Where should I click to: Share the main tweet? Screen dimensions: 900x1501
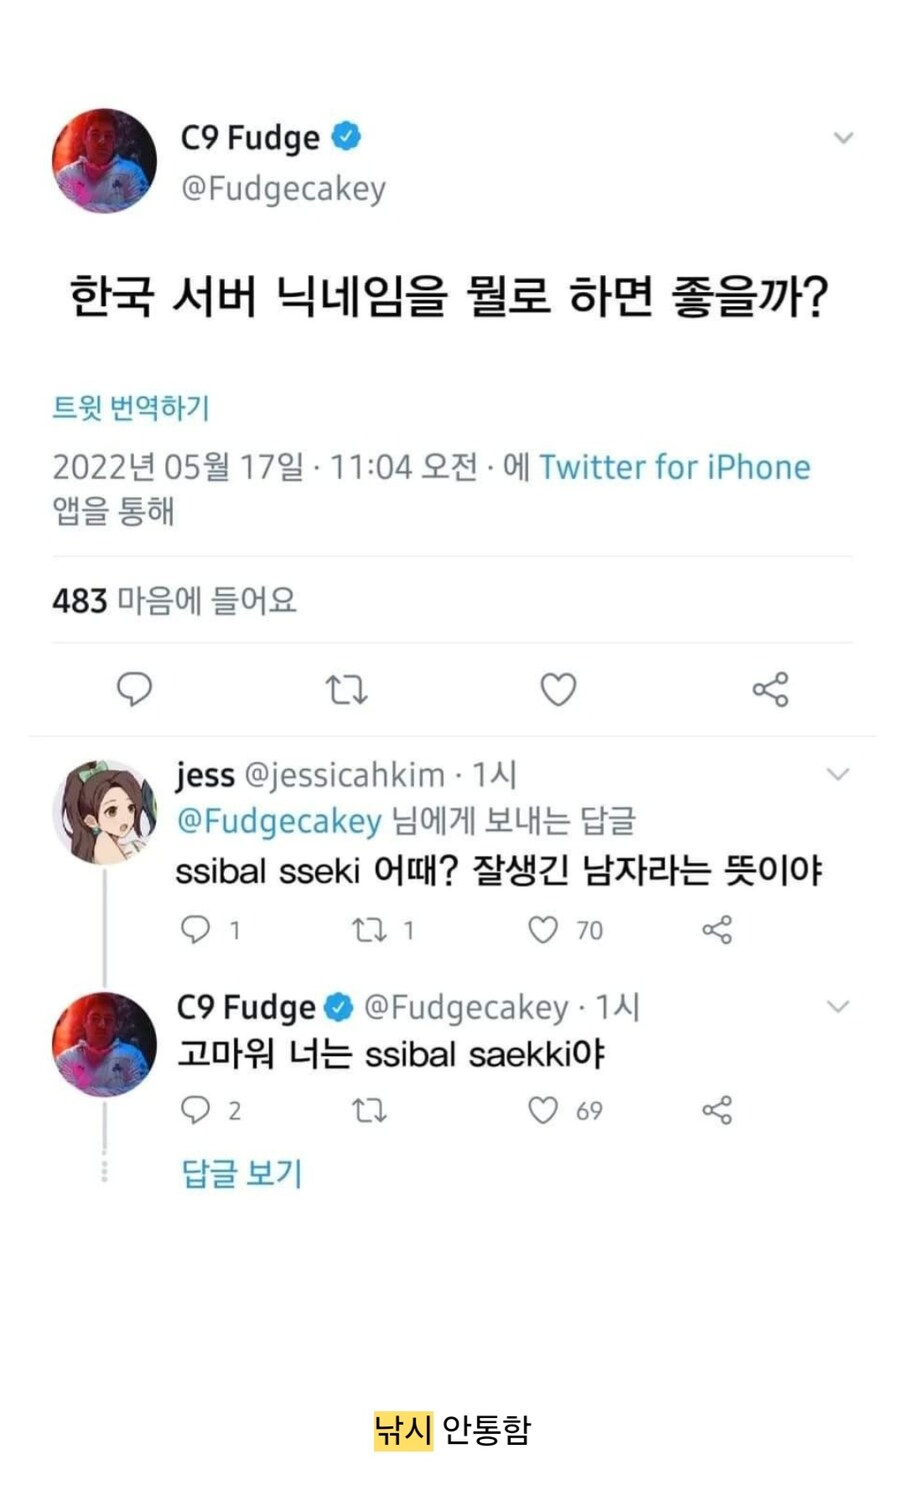tap(770, 689)
